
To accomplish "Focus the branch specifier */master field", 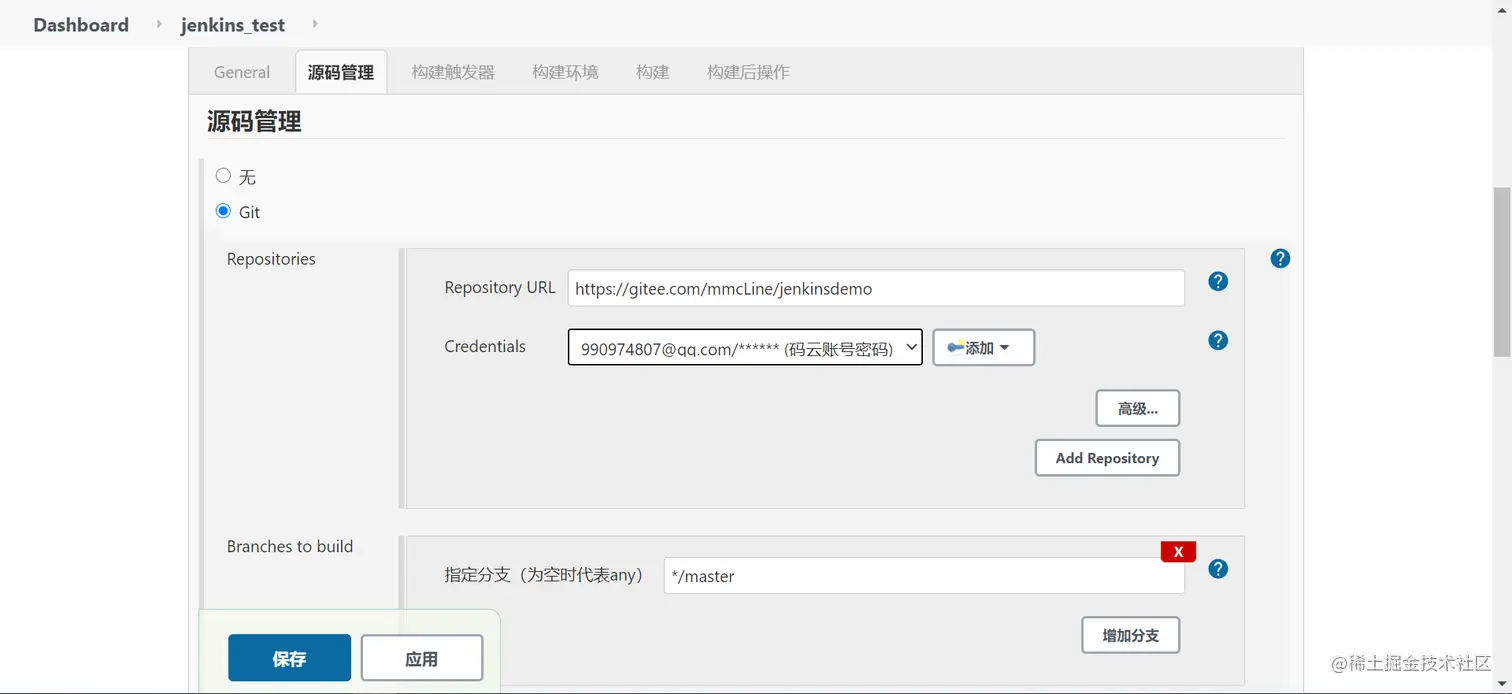I will (x=924, y=576).
